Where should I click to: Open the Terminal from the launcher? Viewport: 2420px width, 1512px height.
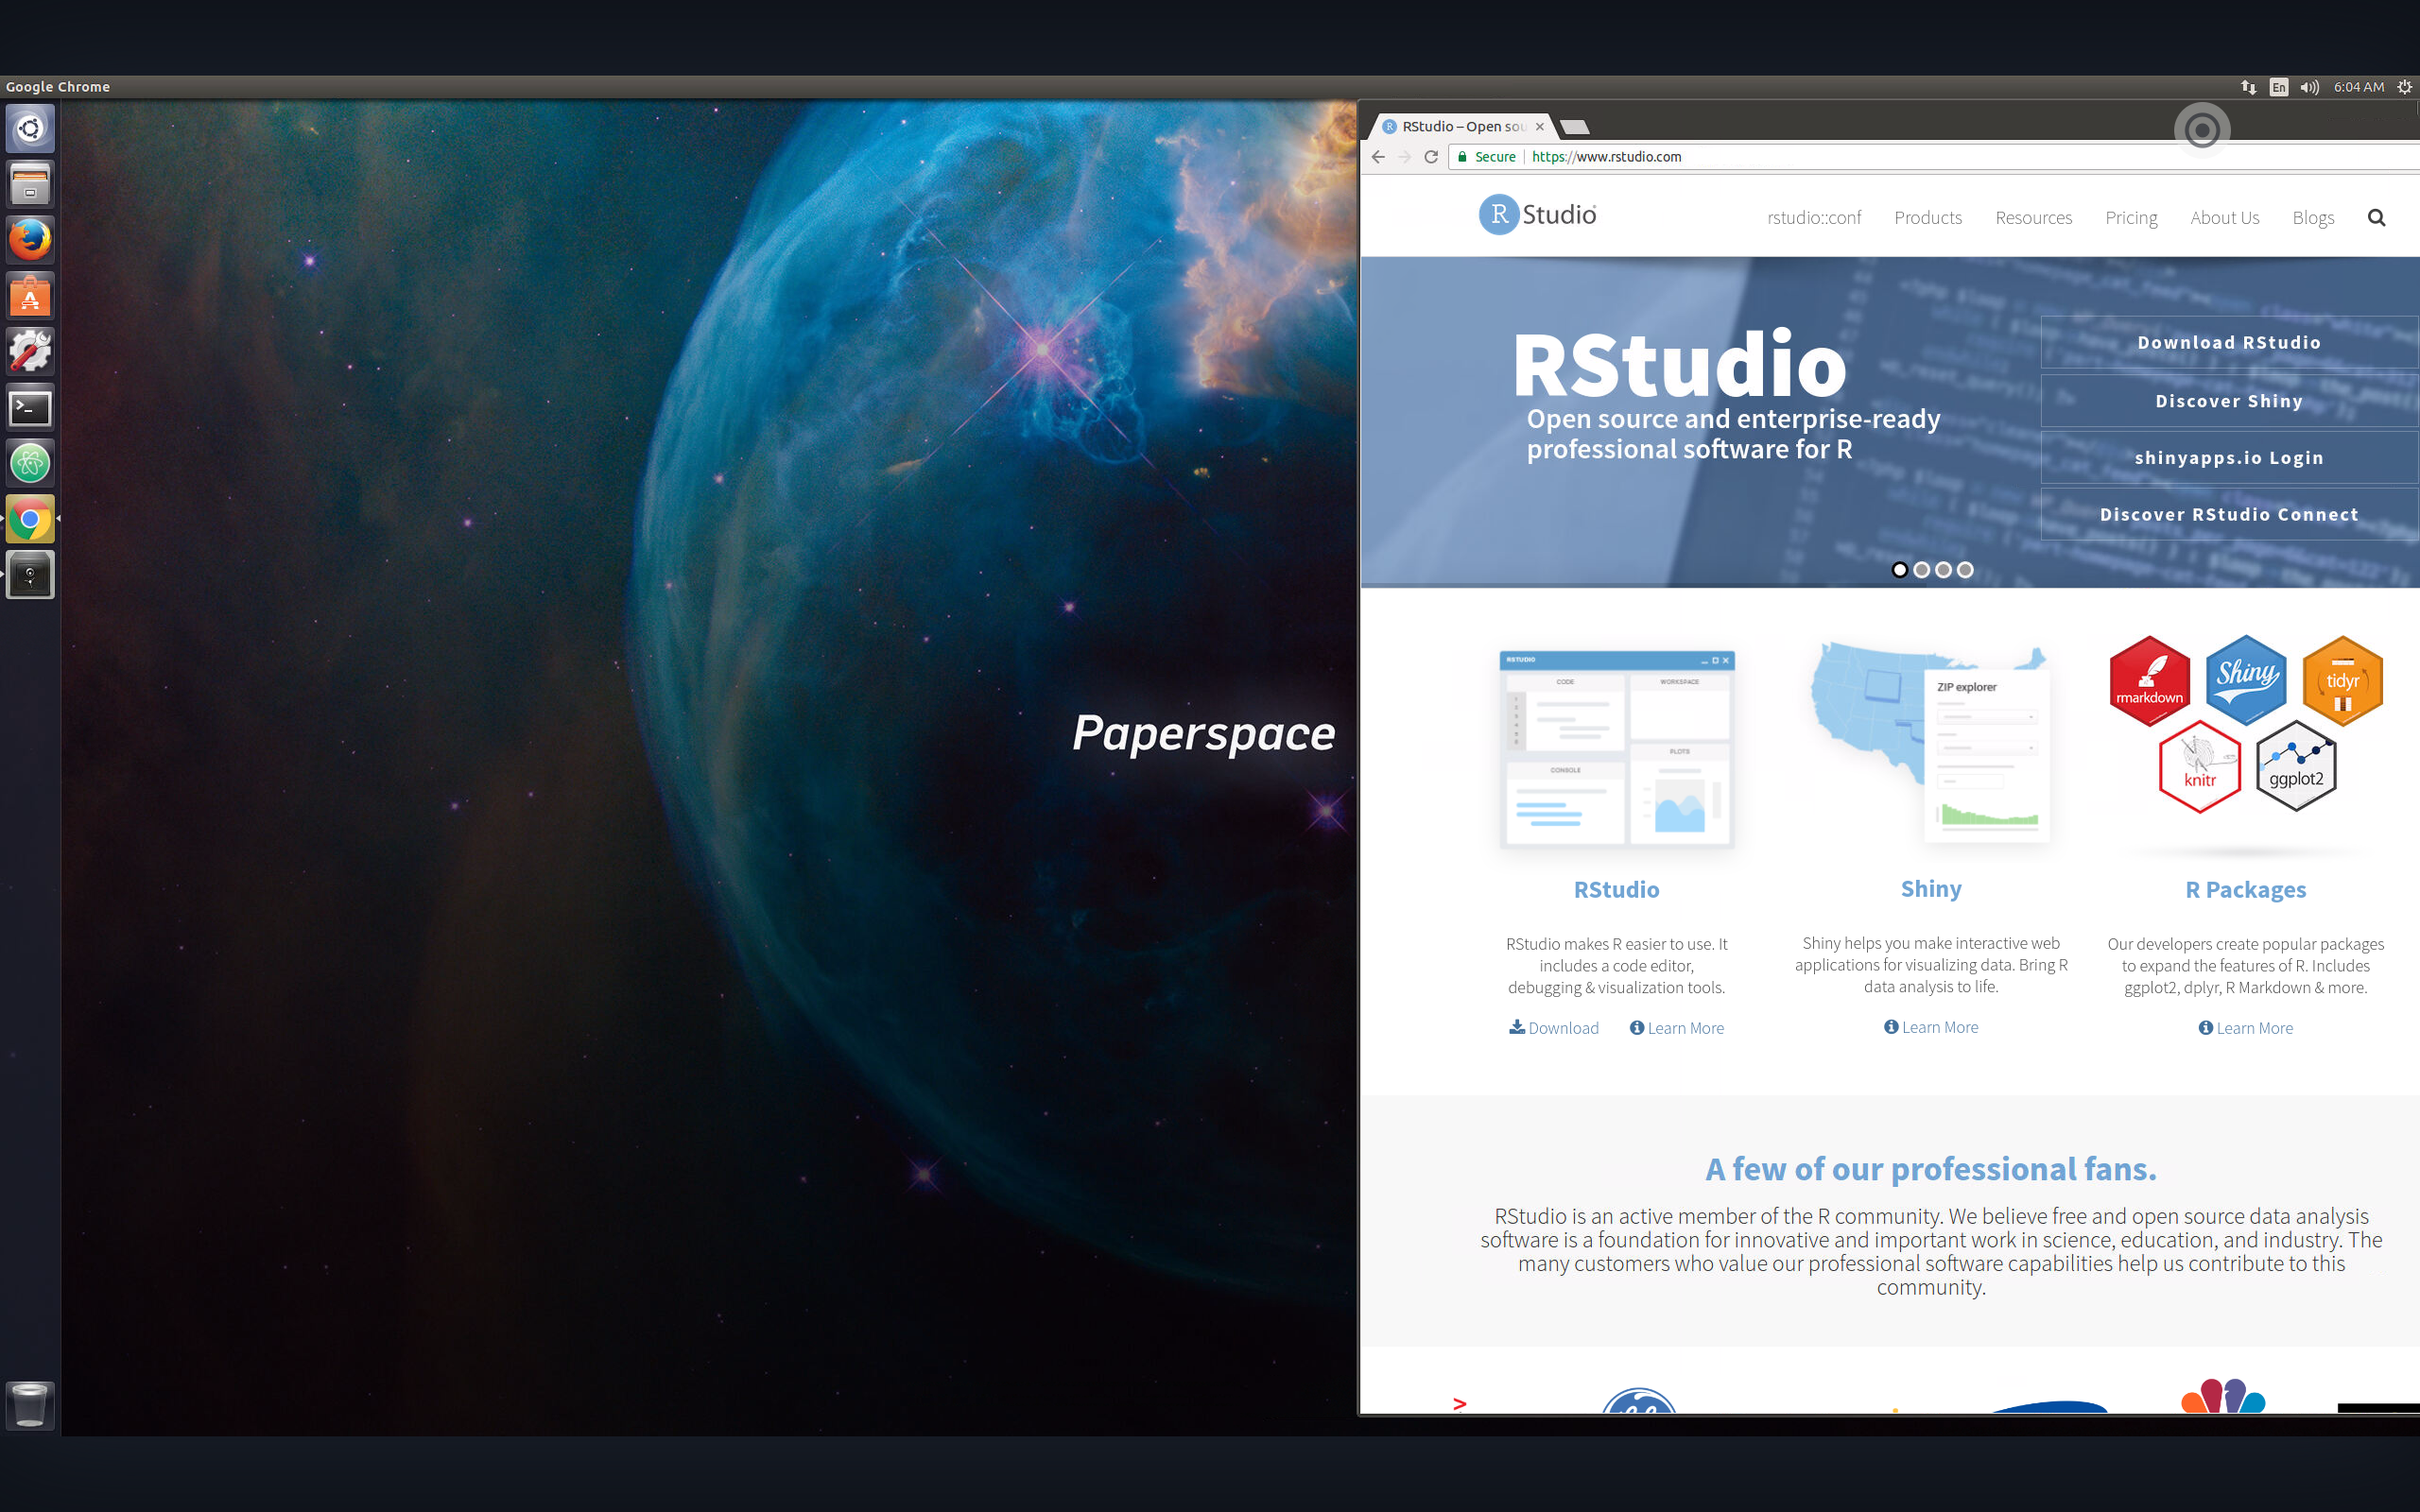pyautogui.click(x=30, y=408)
